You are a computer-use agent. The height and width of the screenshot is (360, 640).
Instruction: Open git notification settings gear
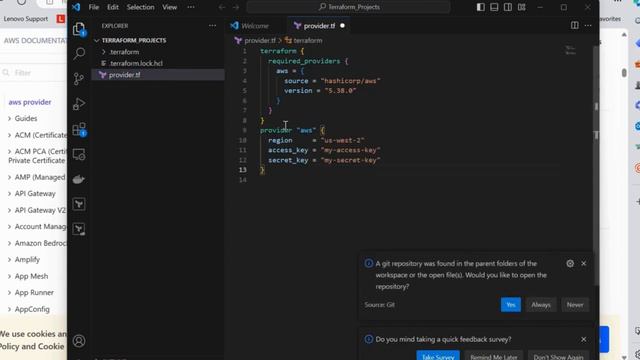pyautogui.click(x=570, y=264)
